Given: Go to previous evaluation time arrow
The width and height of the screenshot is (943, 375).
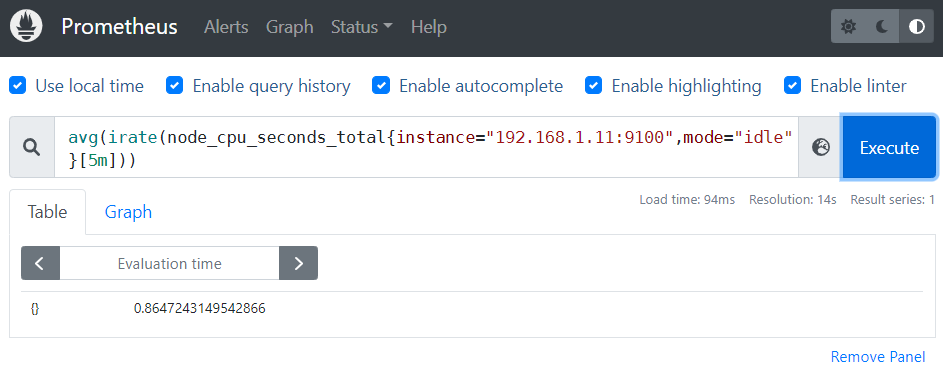Looking at the screenshot, I should (40, 263).
